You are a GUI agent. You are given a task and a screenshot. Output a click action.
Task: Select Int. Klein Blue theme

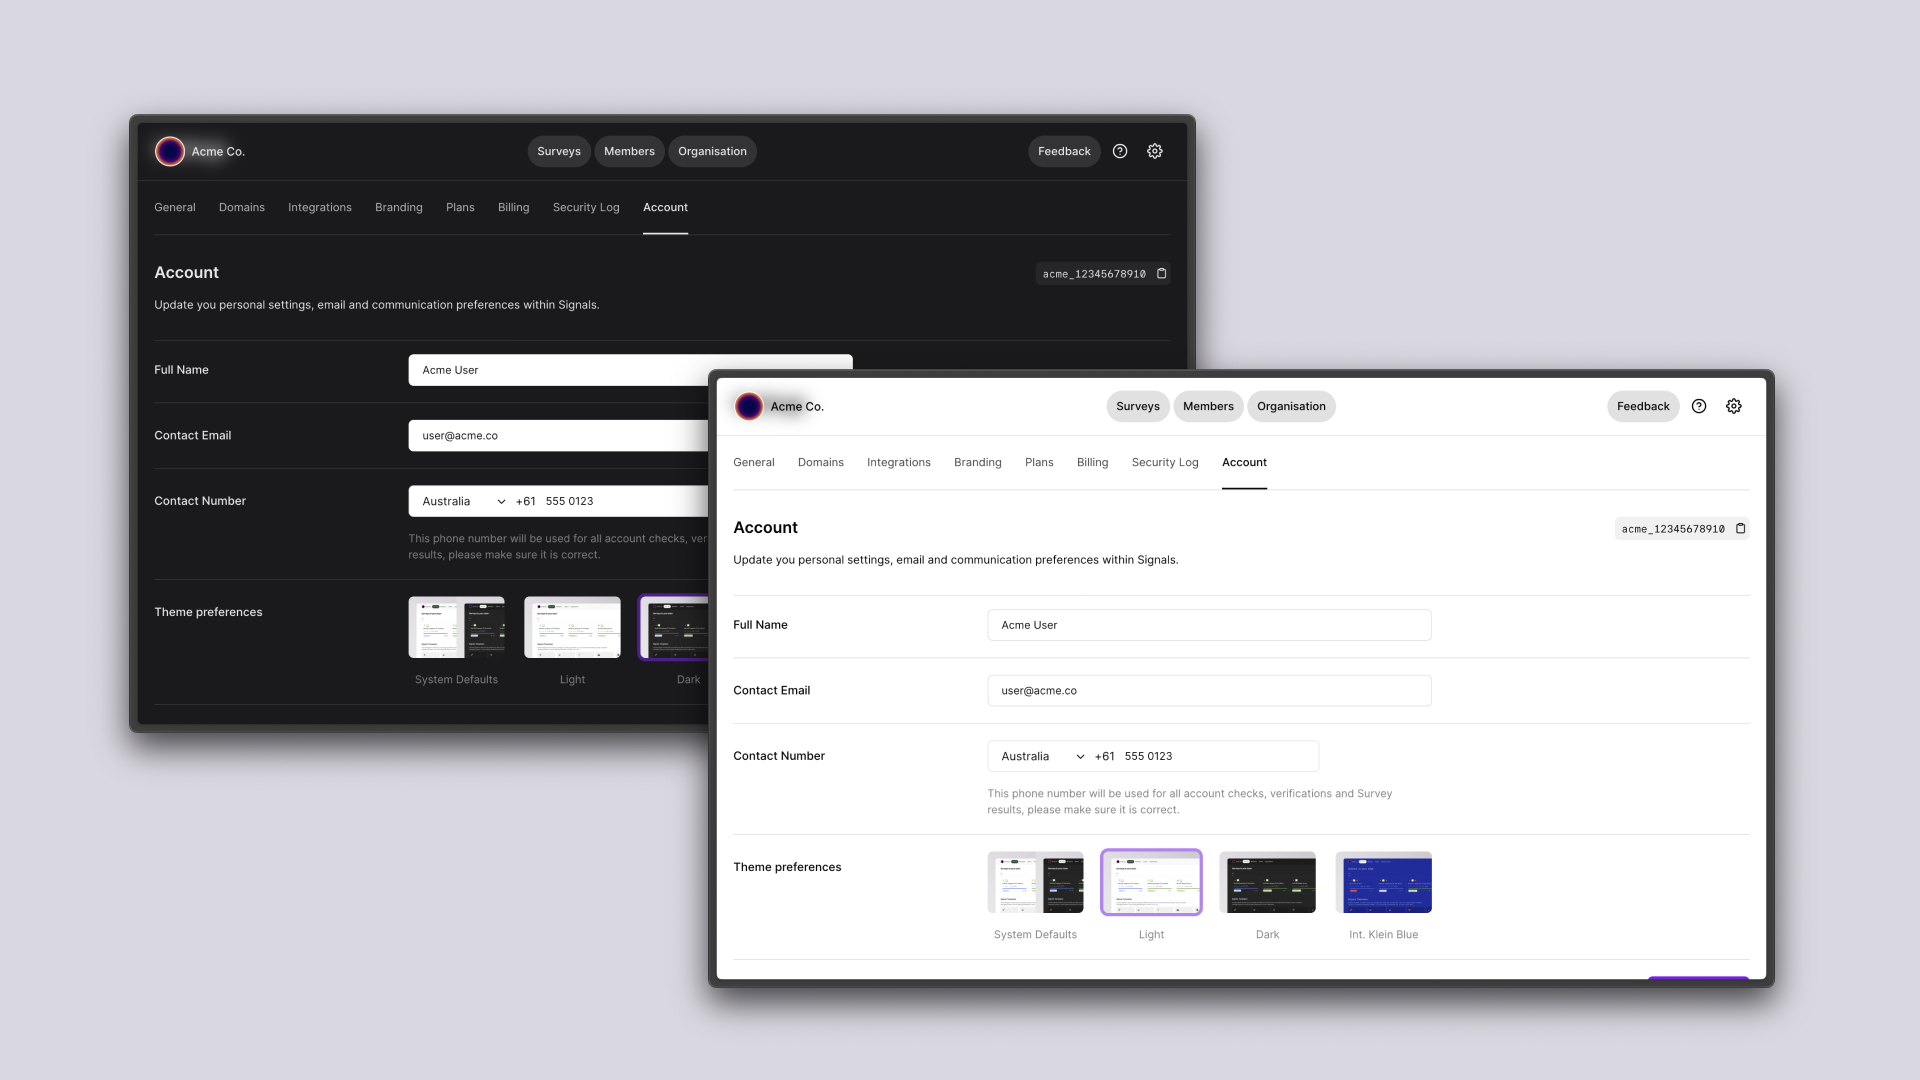[x=1383, y=883]
